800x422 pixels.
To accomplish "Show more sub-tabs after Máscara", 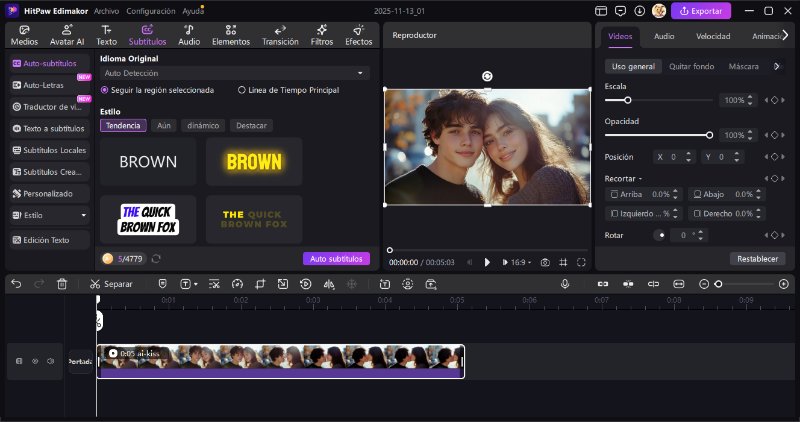I will [777, 66].
